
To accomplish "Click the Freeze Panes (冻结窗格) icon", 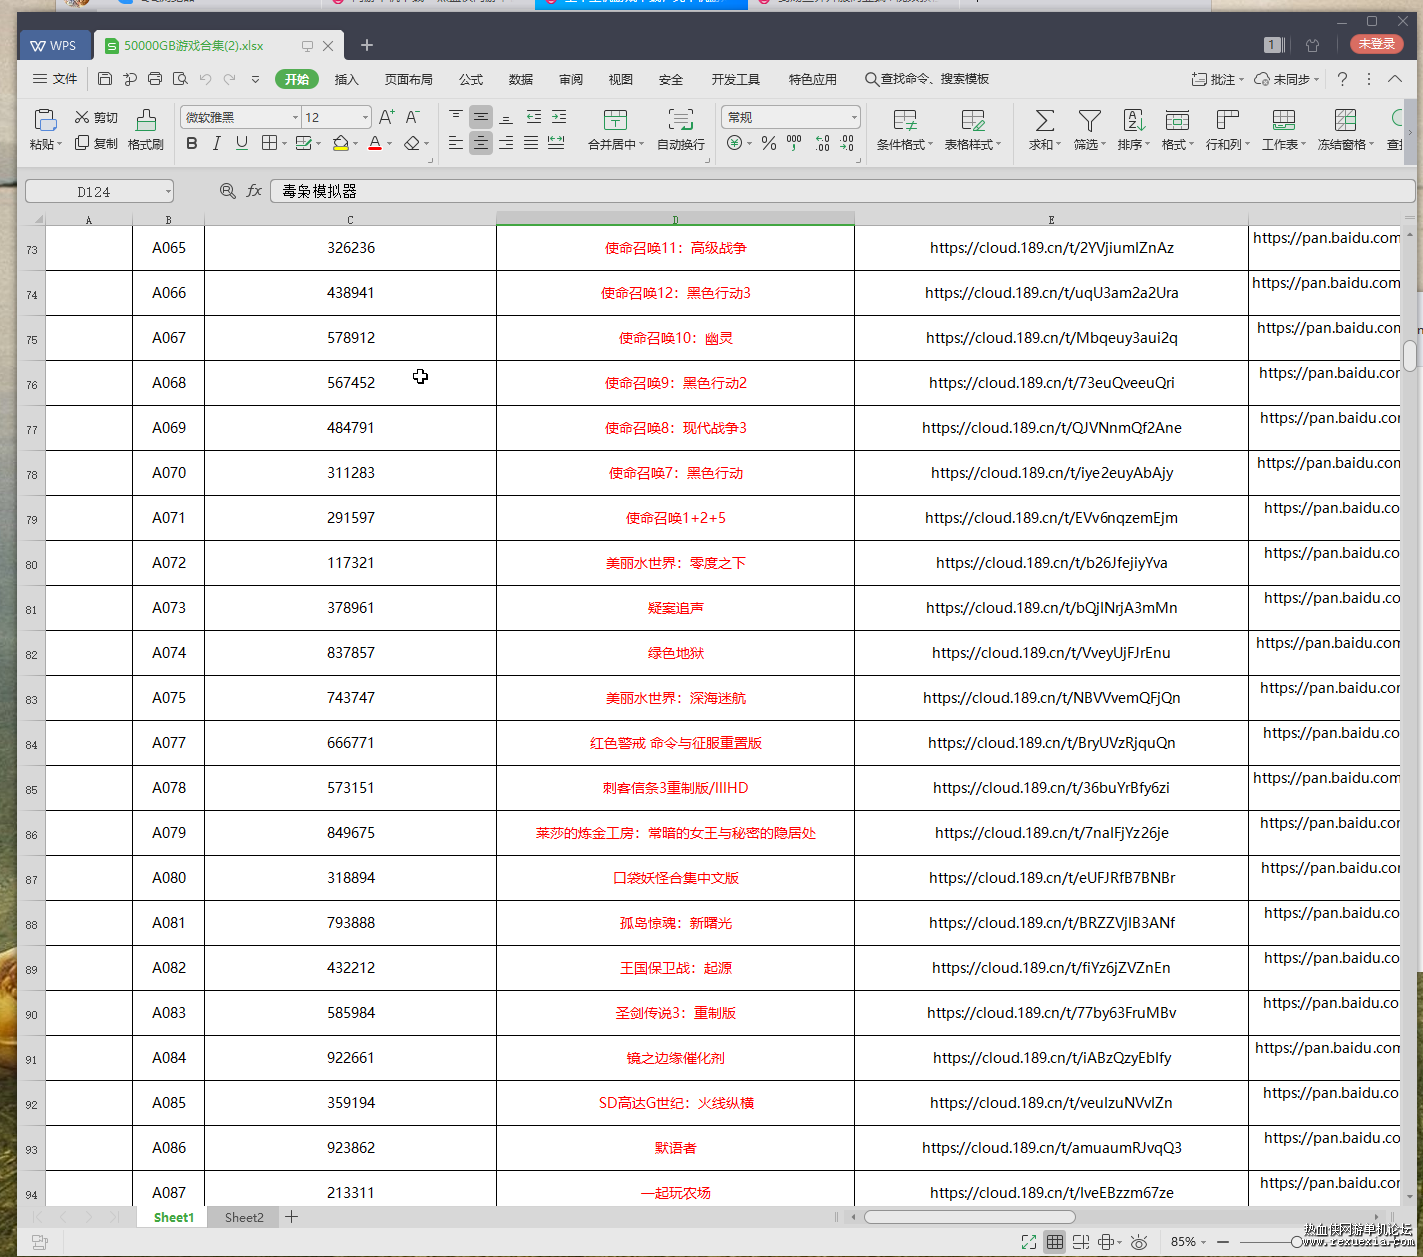I will (x=1345, y=121).
